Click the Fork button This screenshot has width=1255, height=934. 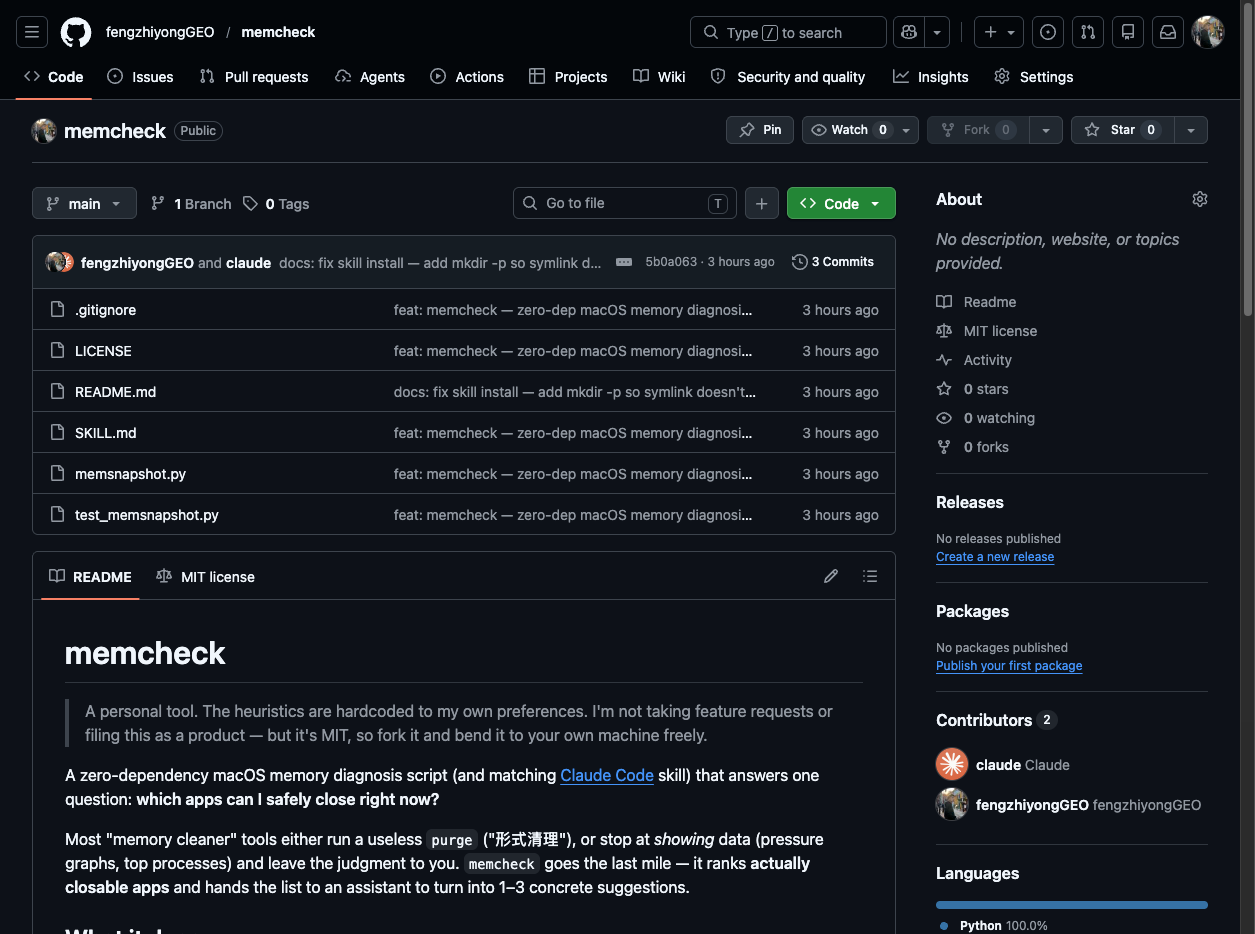pyautogui.click(x=977, y=130)
